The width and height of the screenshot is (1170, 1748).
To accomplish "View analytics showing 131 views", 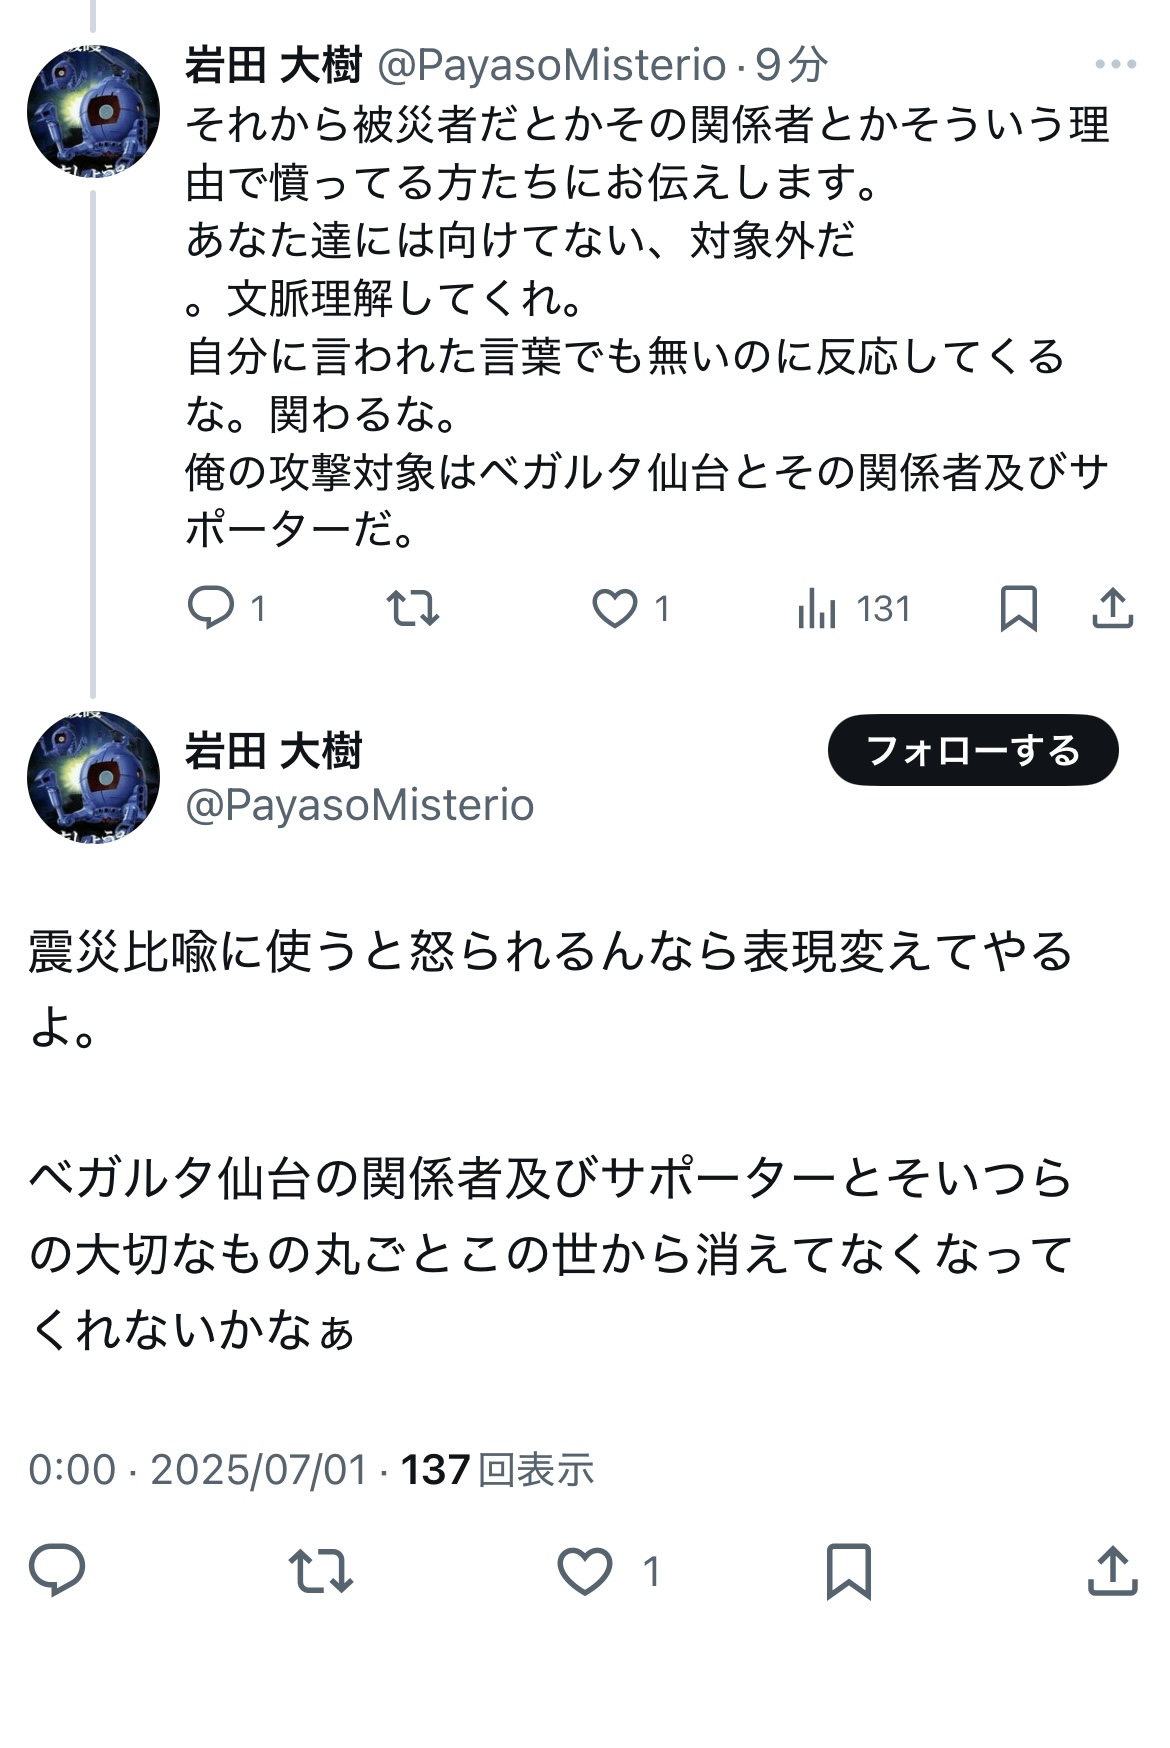I will (x=855, y=608).
